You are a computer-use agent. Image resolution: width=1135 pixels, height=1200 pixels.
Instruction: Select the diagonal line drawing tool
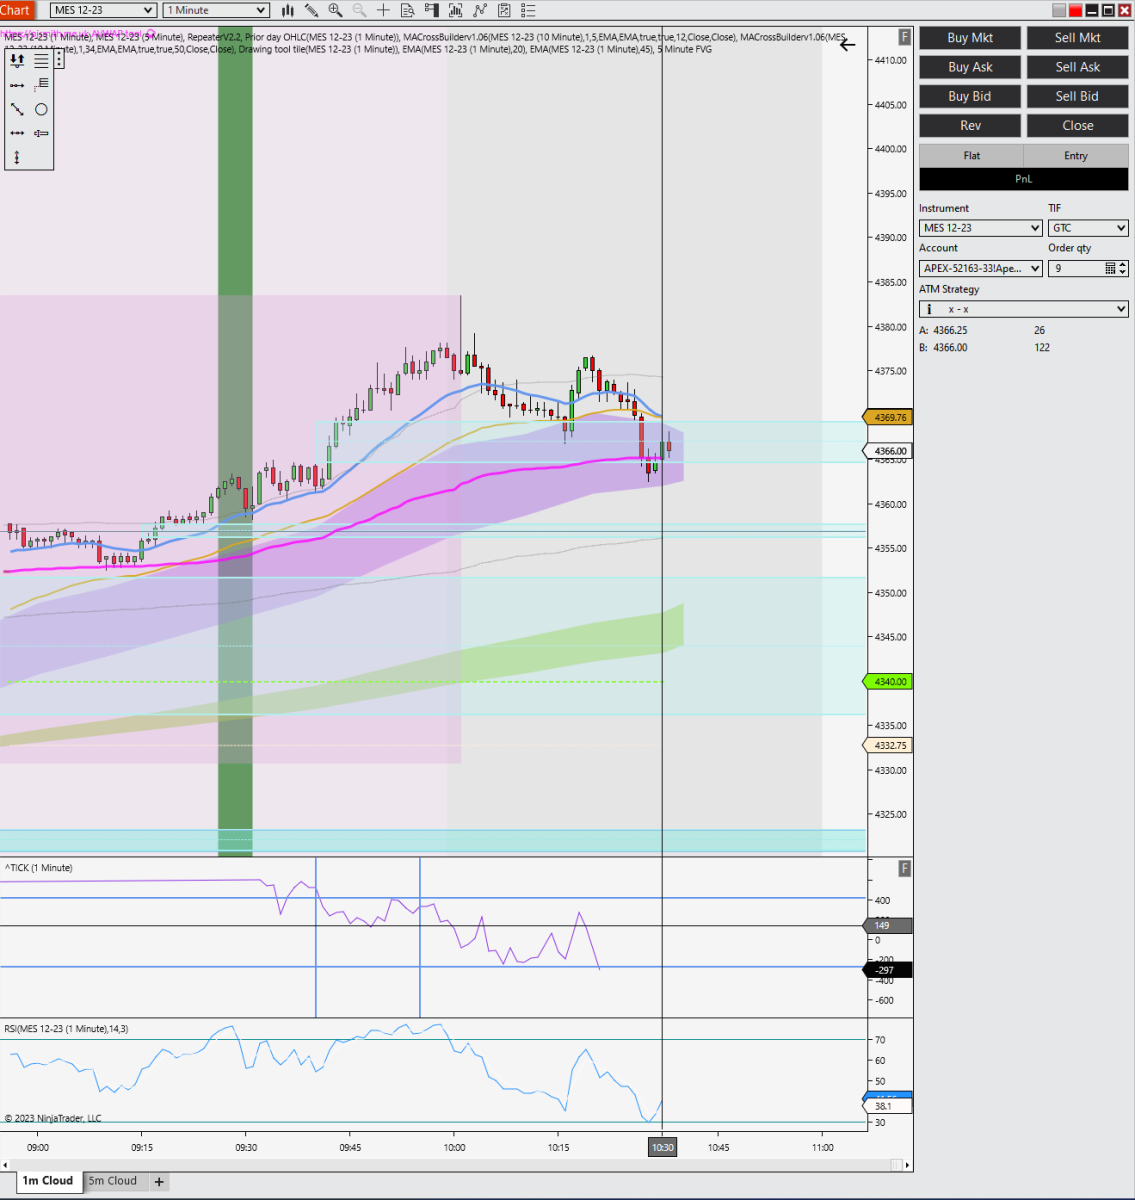pos(17,109)
